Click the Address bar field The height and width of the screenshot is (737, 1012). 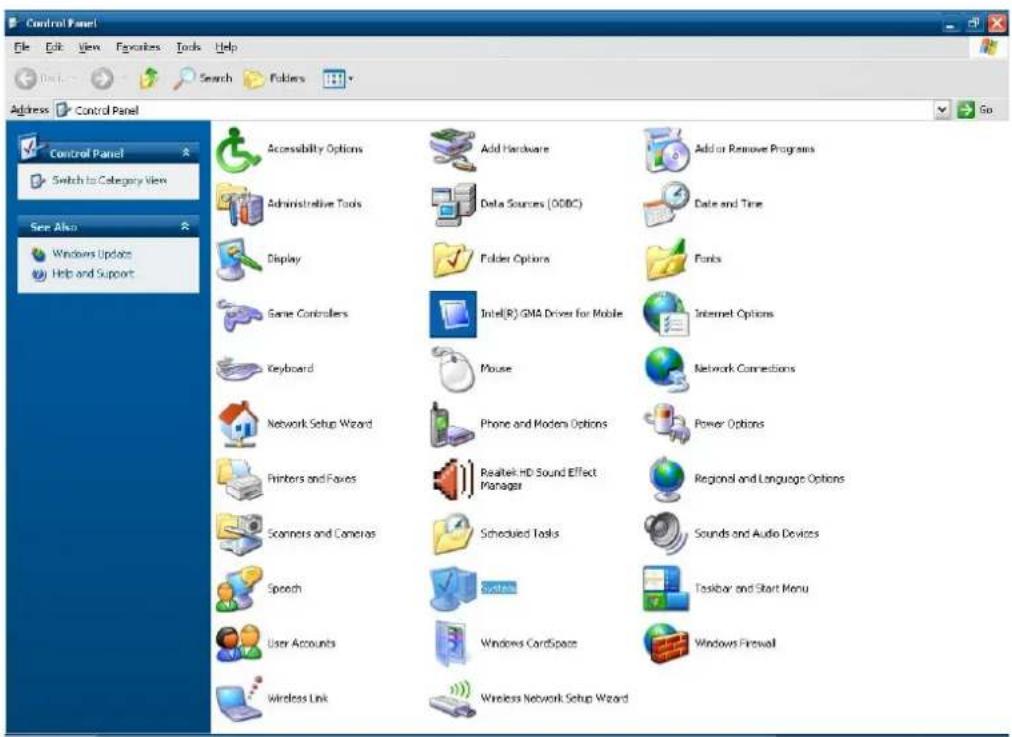pos(494,110)
